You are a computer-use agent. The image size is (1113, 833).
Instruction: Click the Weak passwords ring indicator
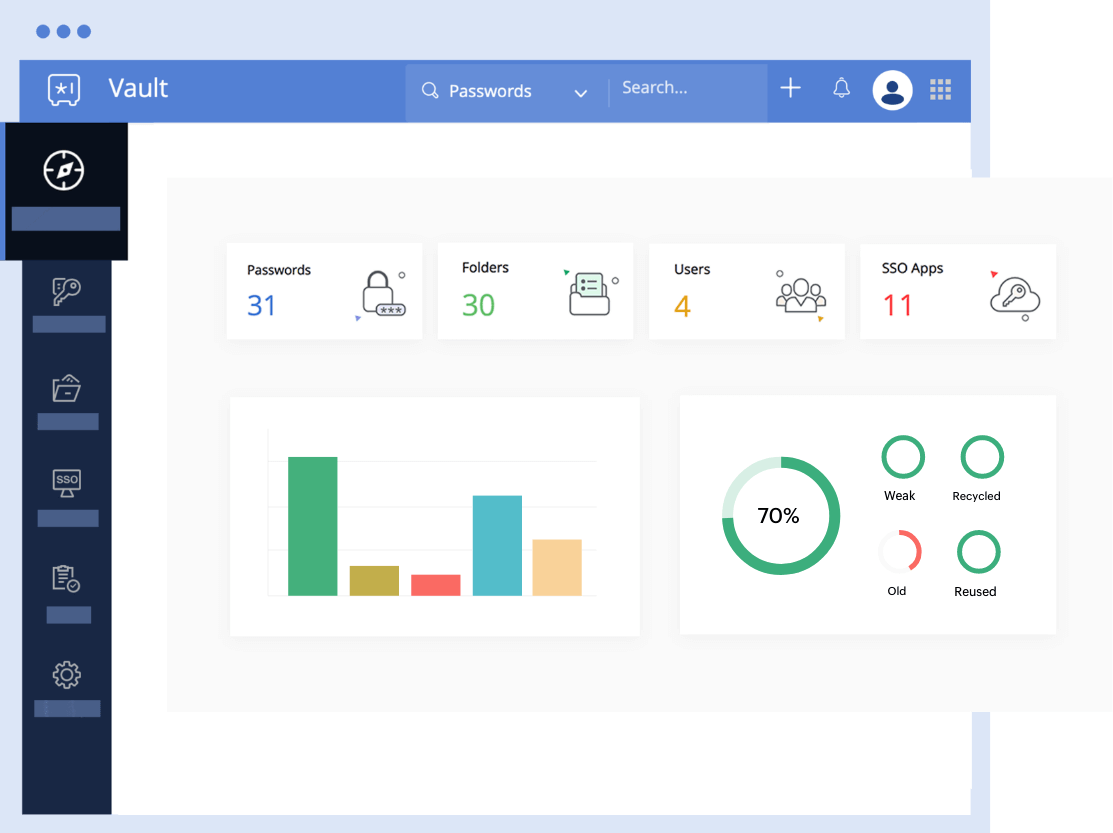point(902,457)
